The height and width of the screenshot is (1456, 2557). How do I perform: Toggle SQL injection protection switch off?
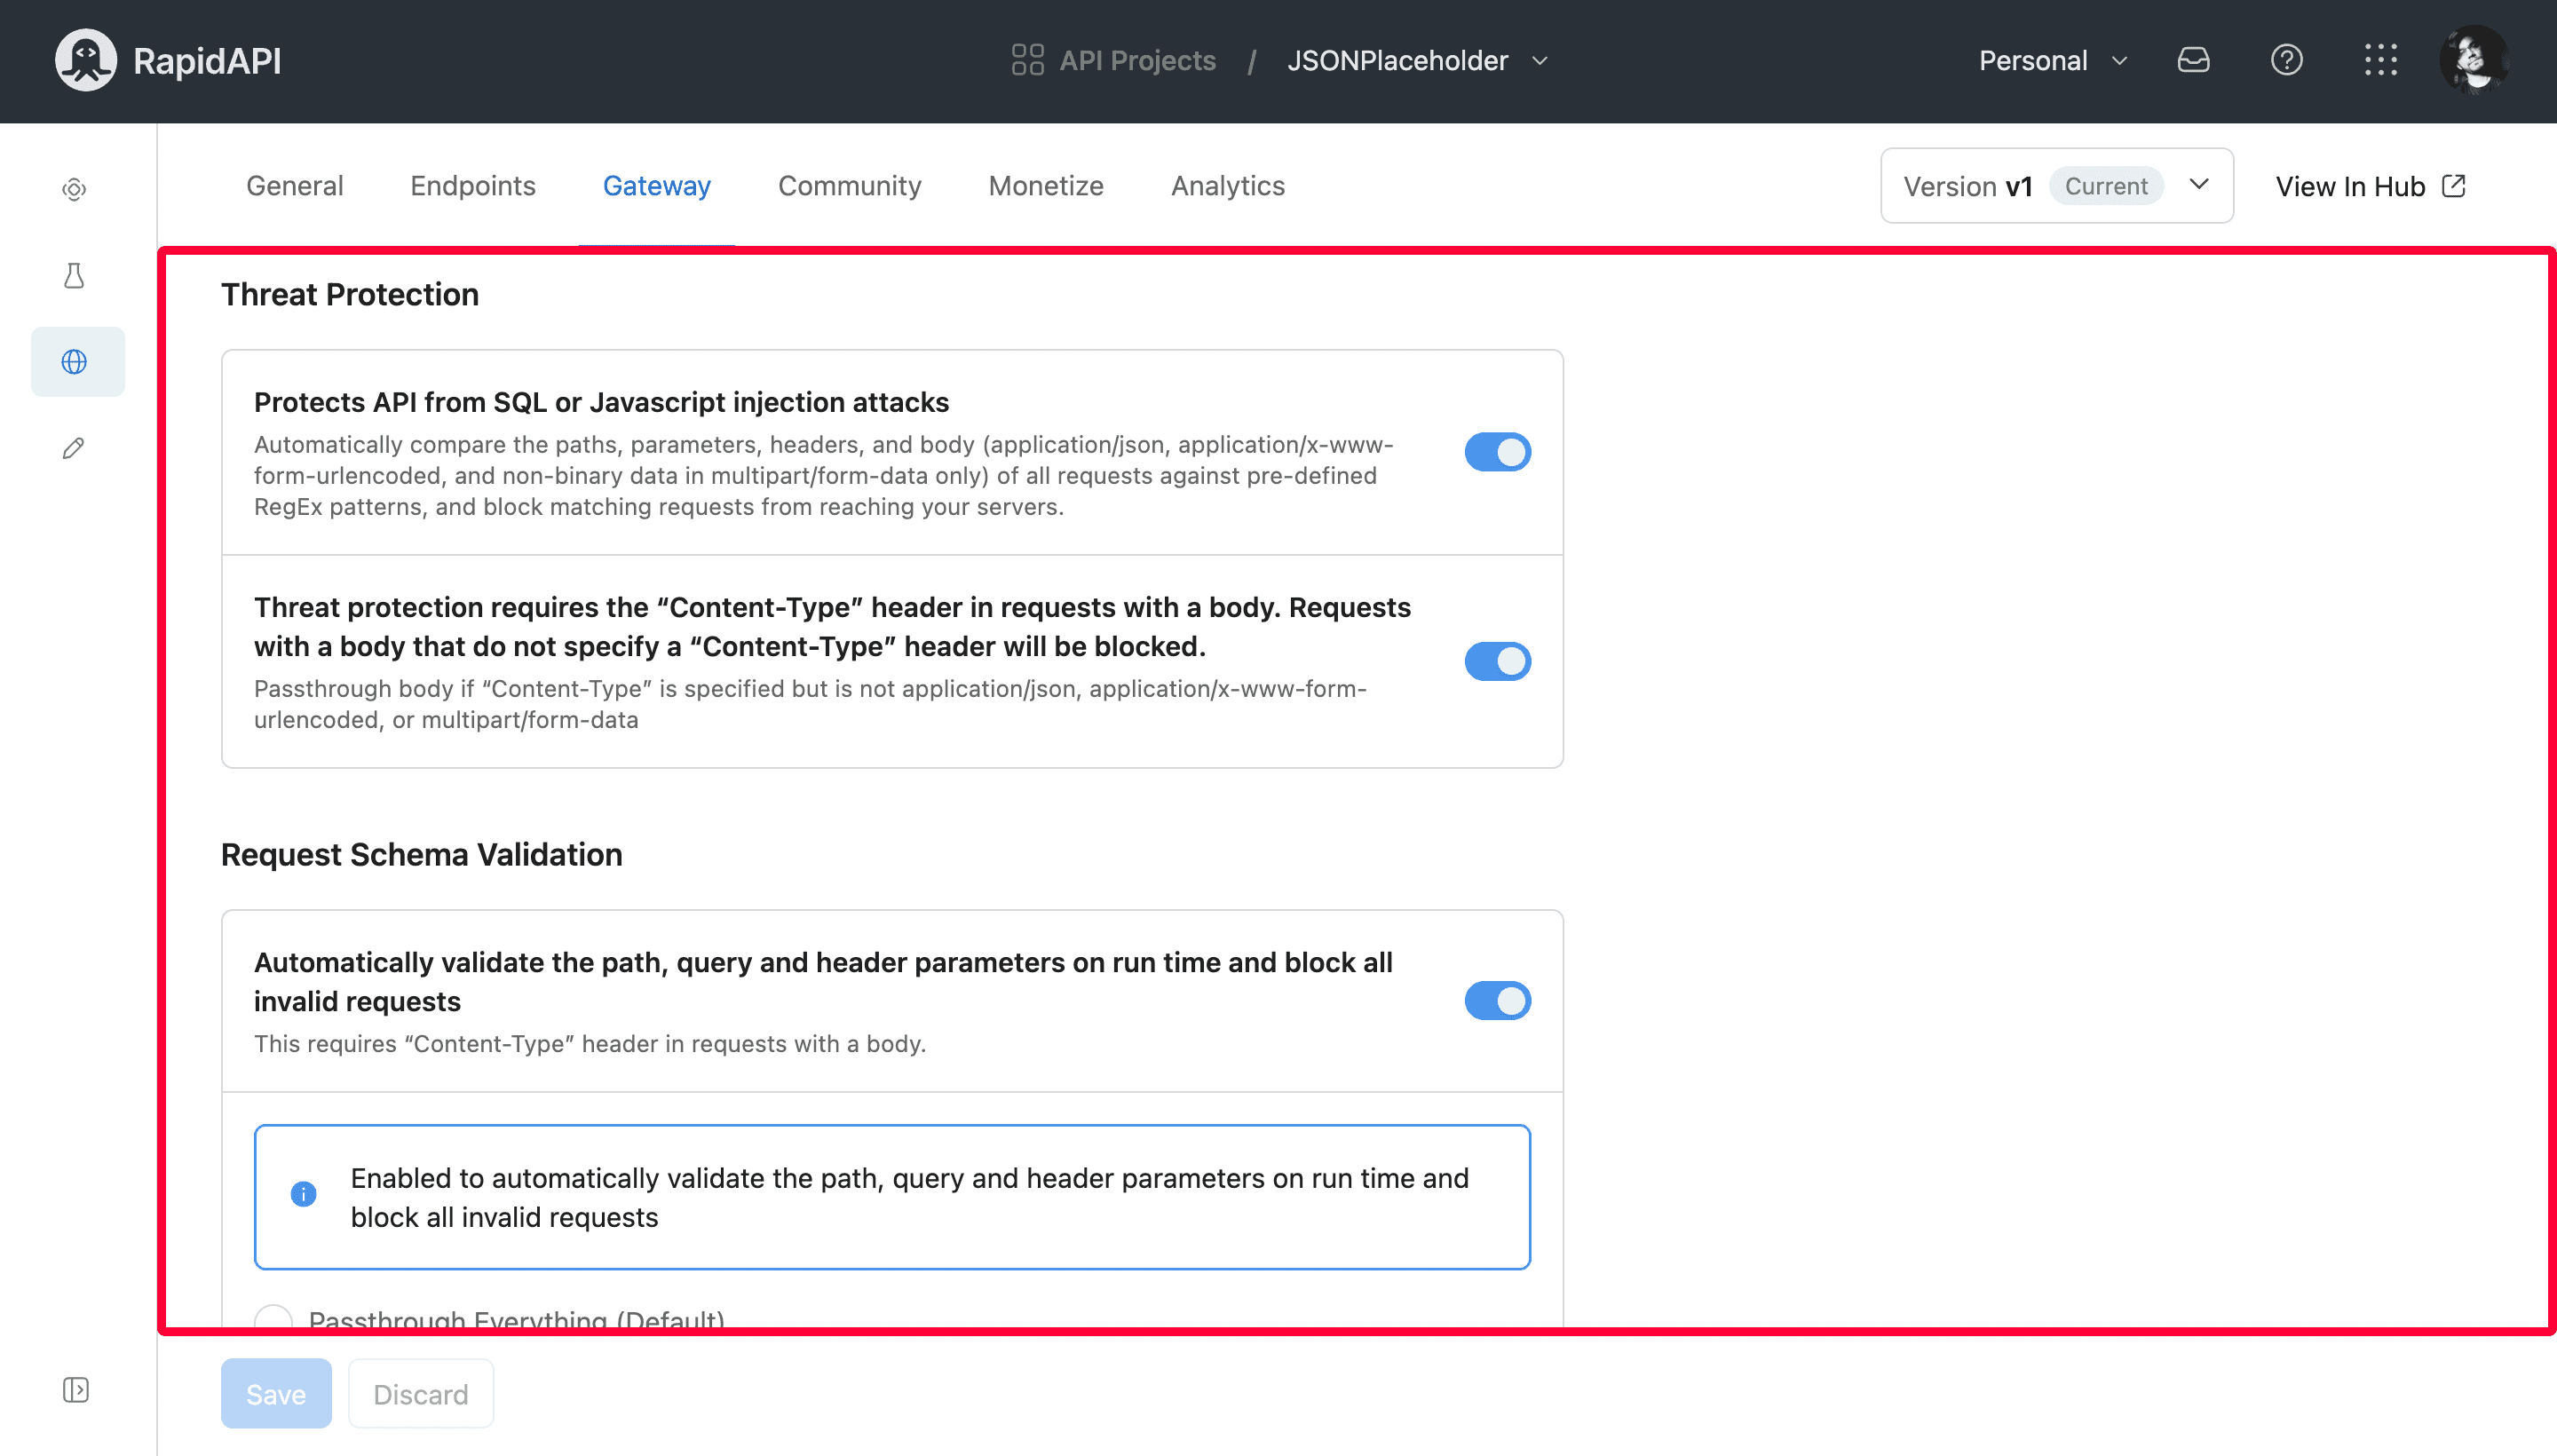pyautogui.click(x=1498, y=453)
